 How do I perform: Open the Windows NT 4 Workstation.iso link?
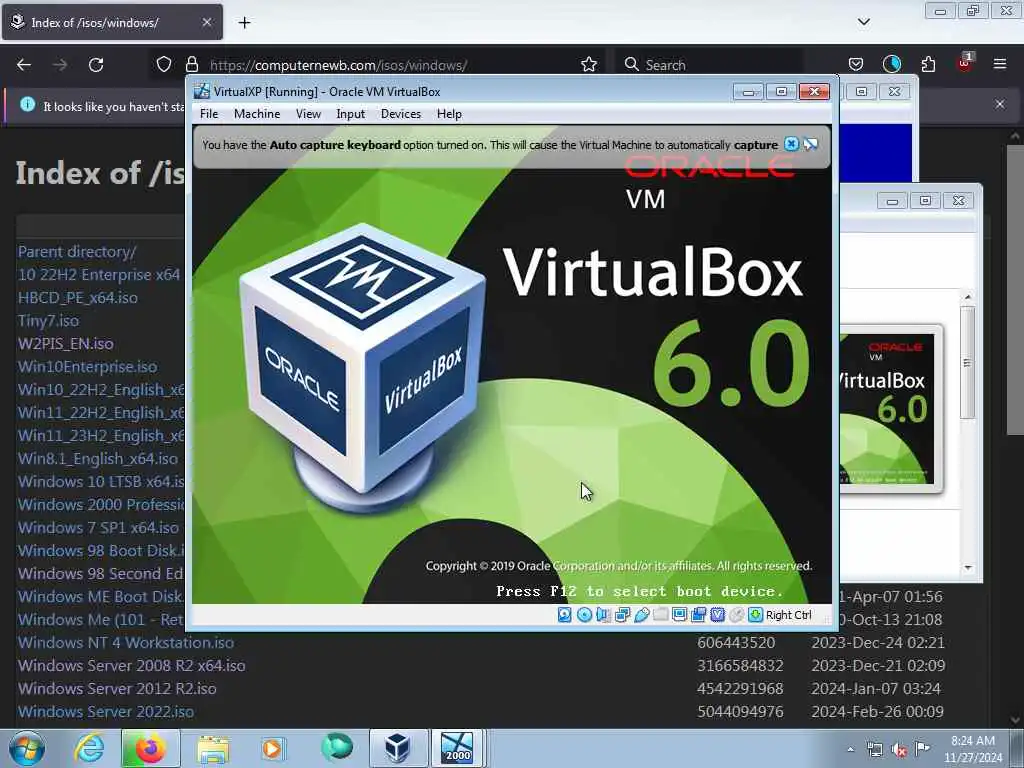125,643
